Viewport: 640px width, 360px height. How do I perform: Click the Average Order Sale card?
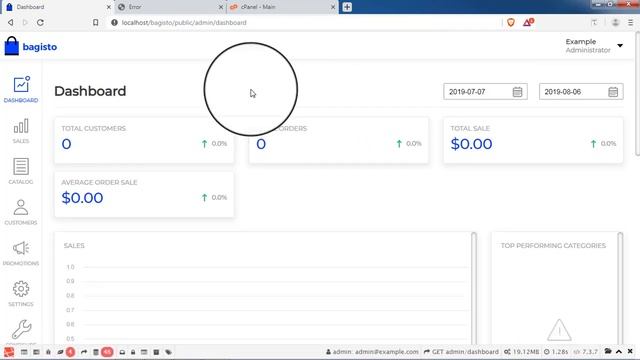pos(144,194)
